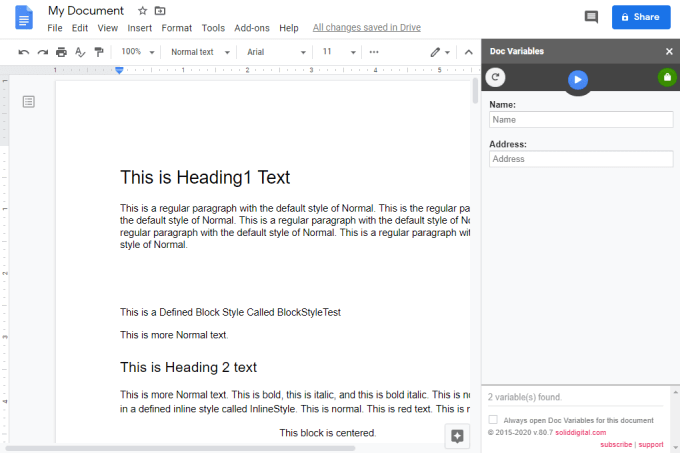Click the '2 variable(s) found' status
Screen dimensions: 680x453
pos(525,397)
